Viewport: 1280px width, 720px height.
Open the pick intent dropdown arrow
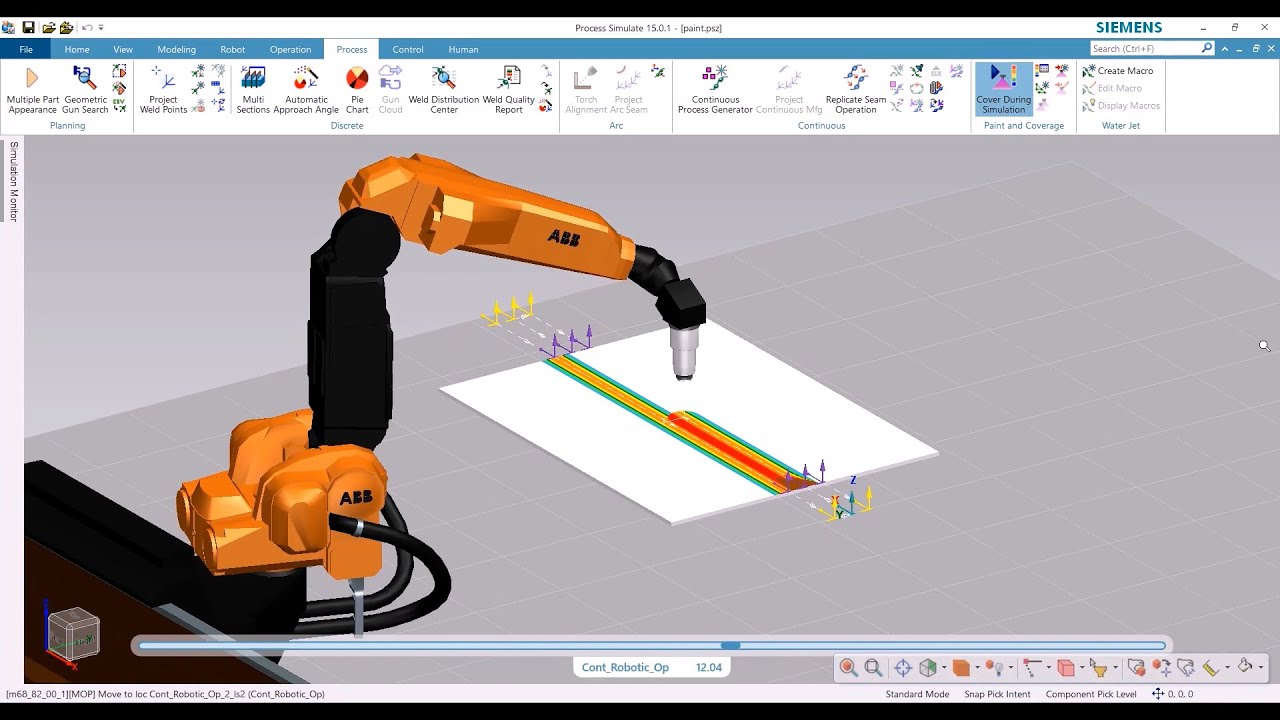click(1049, 667)
